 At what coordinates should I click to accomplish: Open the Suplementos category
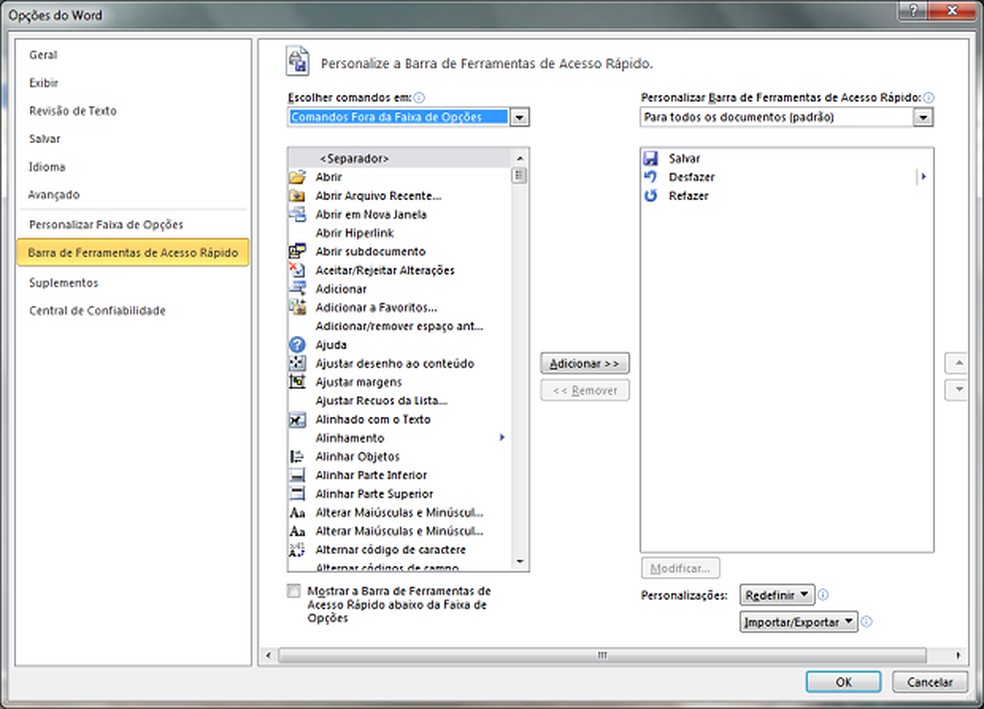click(x=63, y=283)
